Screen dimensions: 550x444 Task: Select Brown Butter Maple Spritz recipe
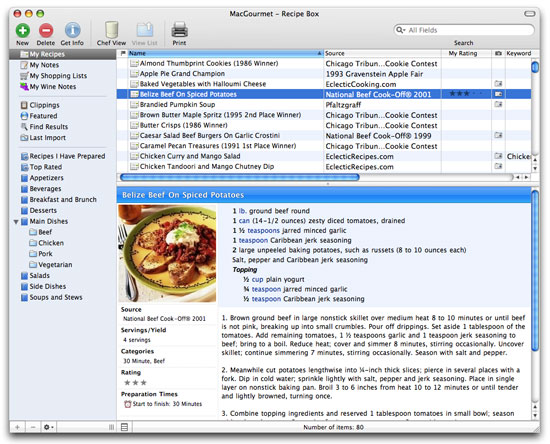(324, 115)
